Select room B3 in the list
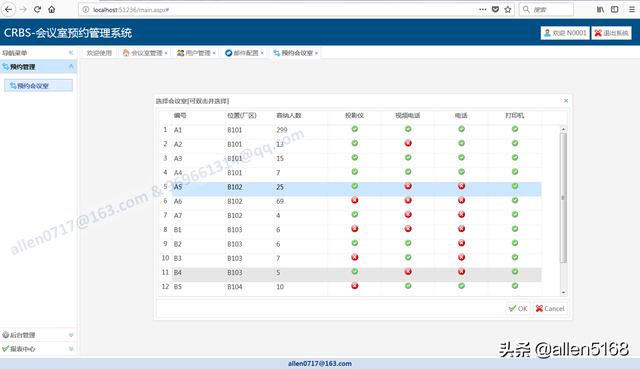The image size is (640, 369). 350,258
